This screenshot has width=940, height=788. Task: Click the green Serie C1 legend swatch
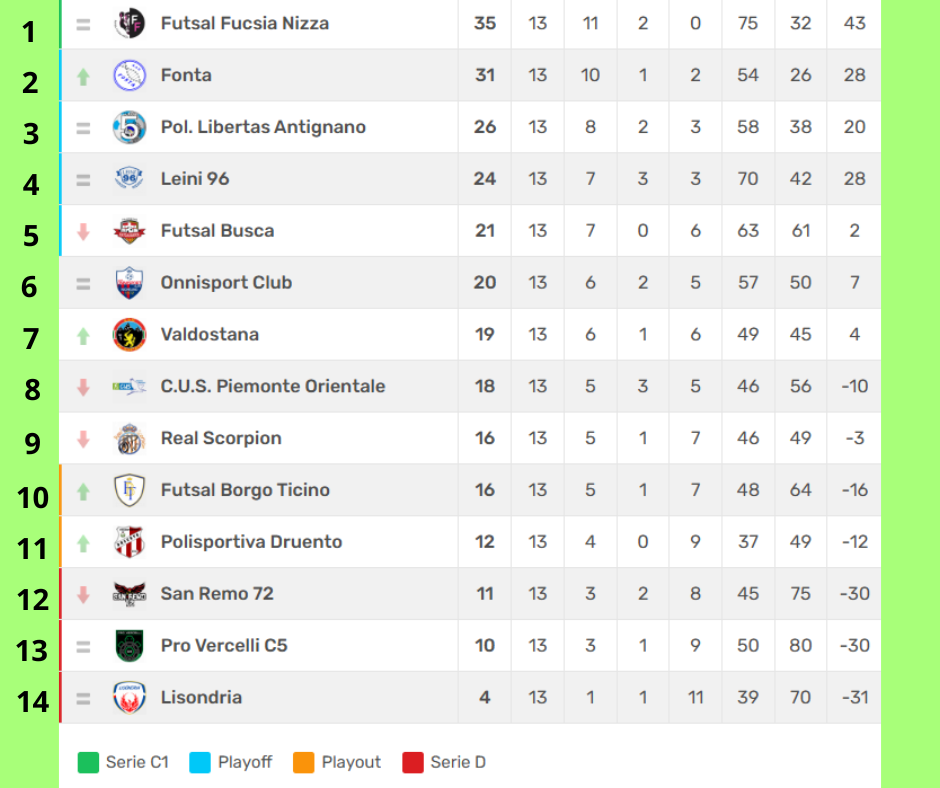click(88, 762)
